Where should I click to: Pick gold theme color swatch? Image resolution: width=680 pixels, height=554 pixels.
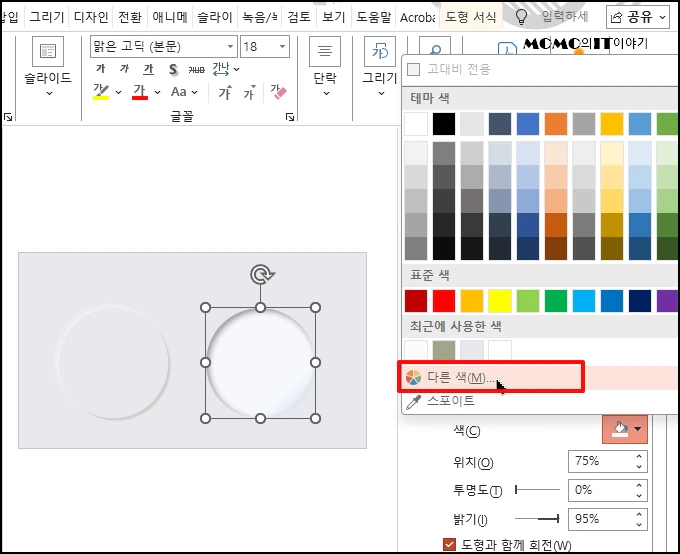(612, 124)
